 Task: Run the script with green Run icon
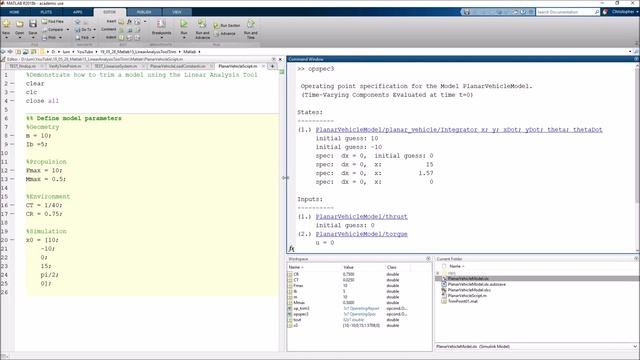point(184,24)
